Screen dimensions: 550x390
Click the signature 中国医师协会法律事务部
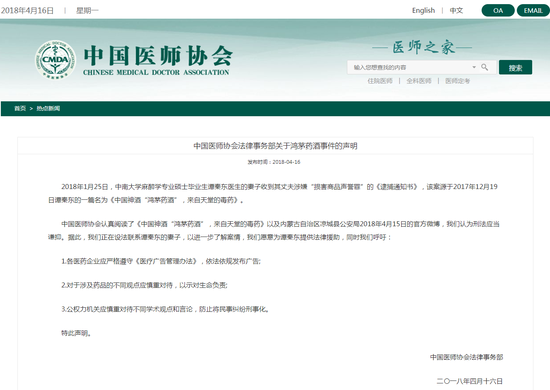467,357
